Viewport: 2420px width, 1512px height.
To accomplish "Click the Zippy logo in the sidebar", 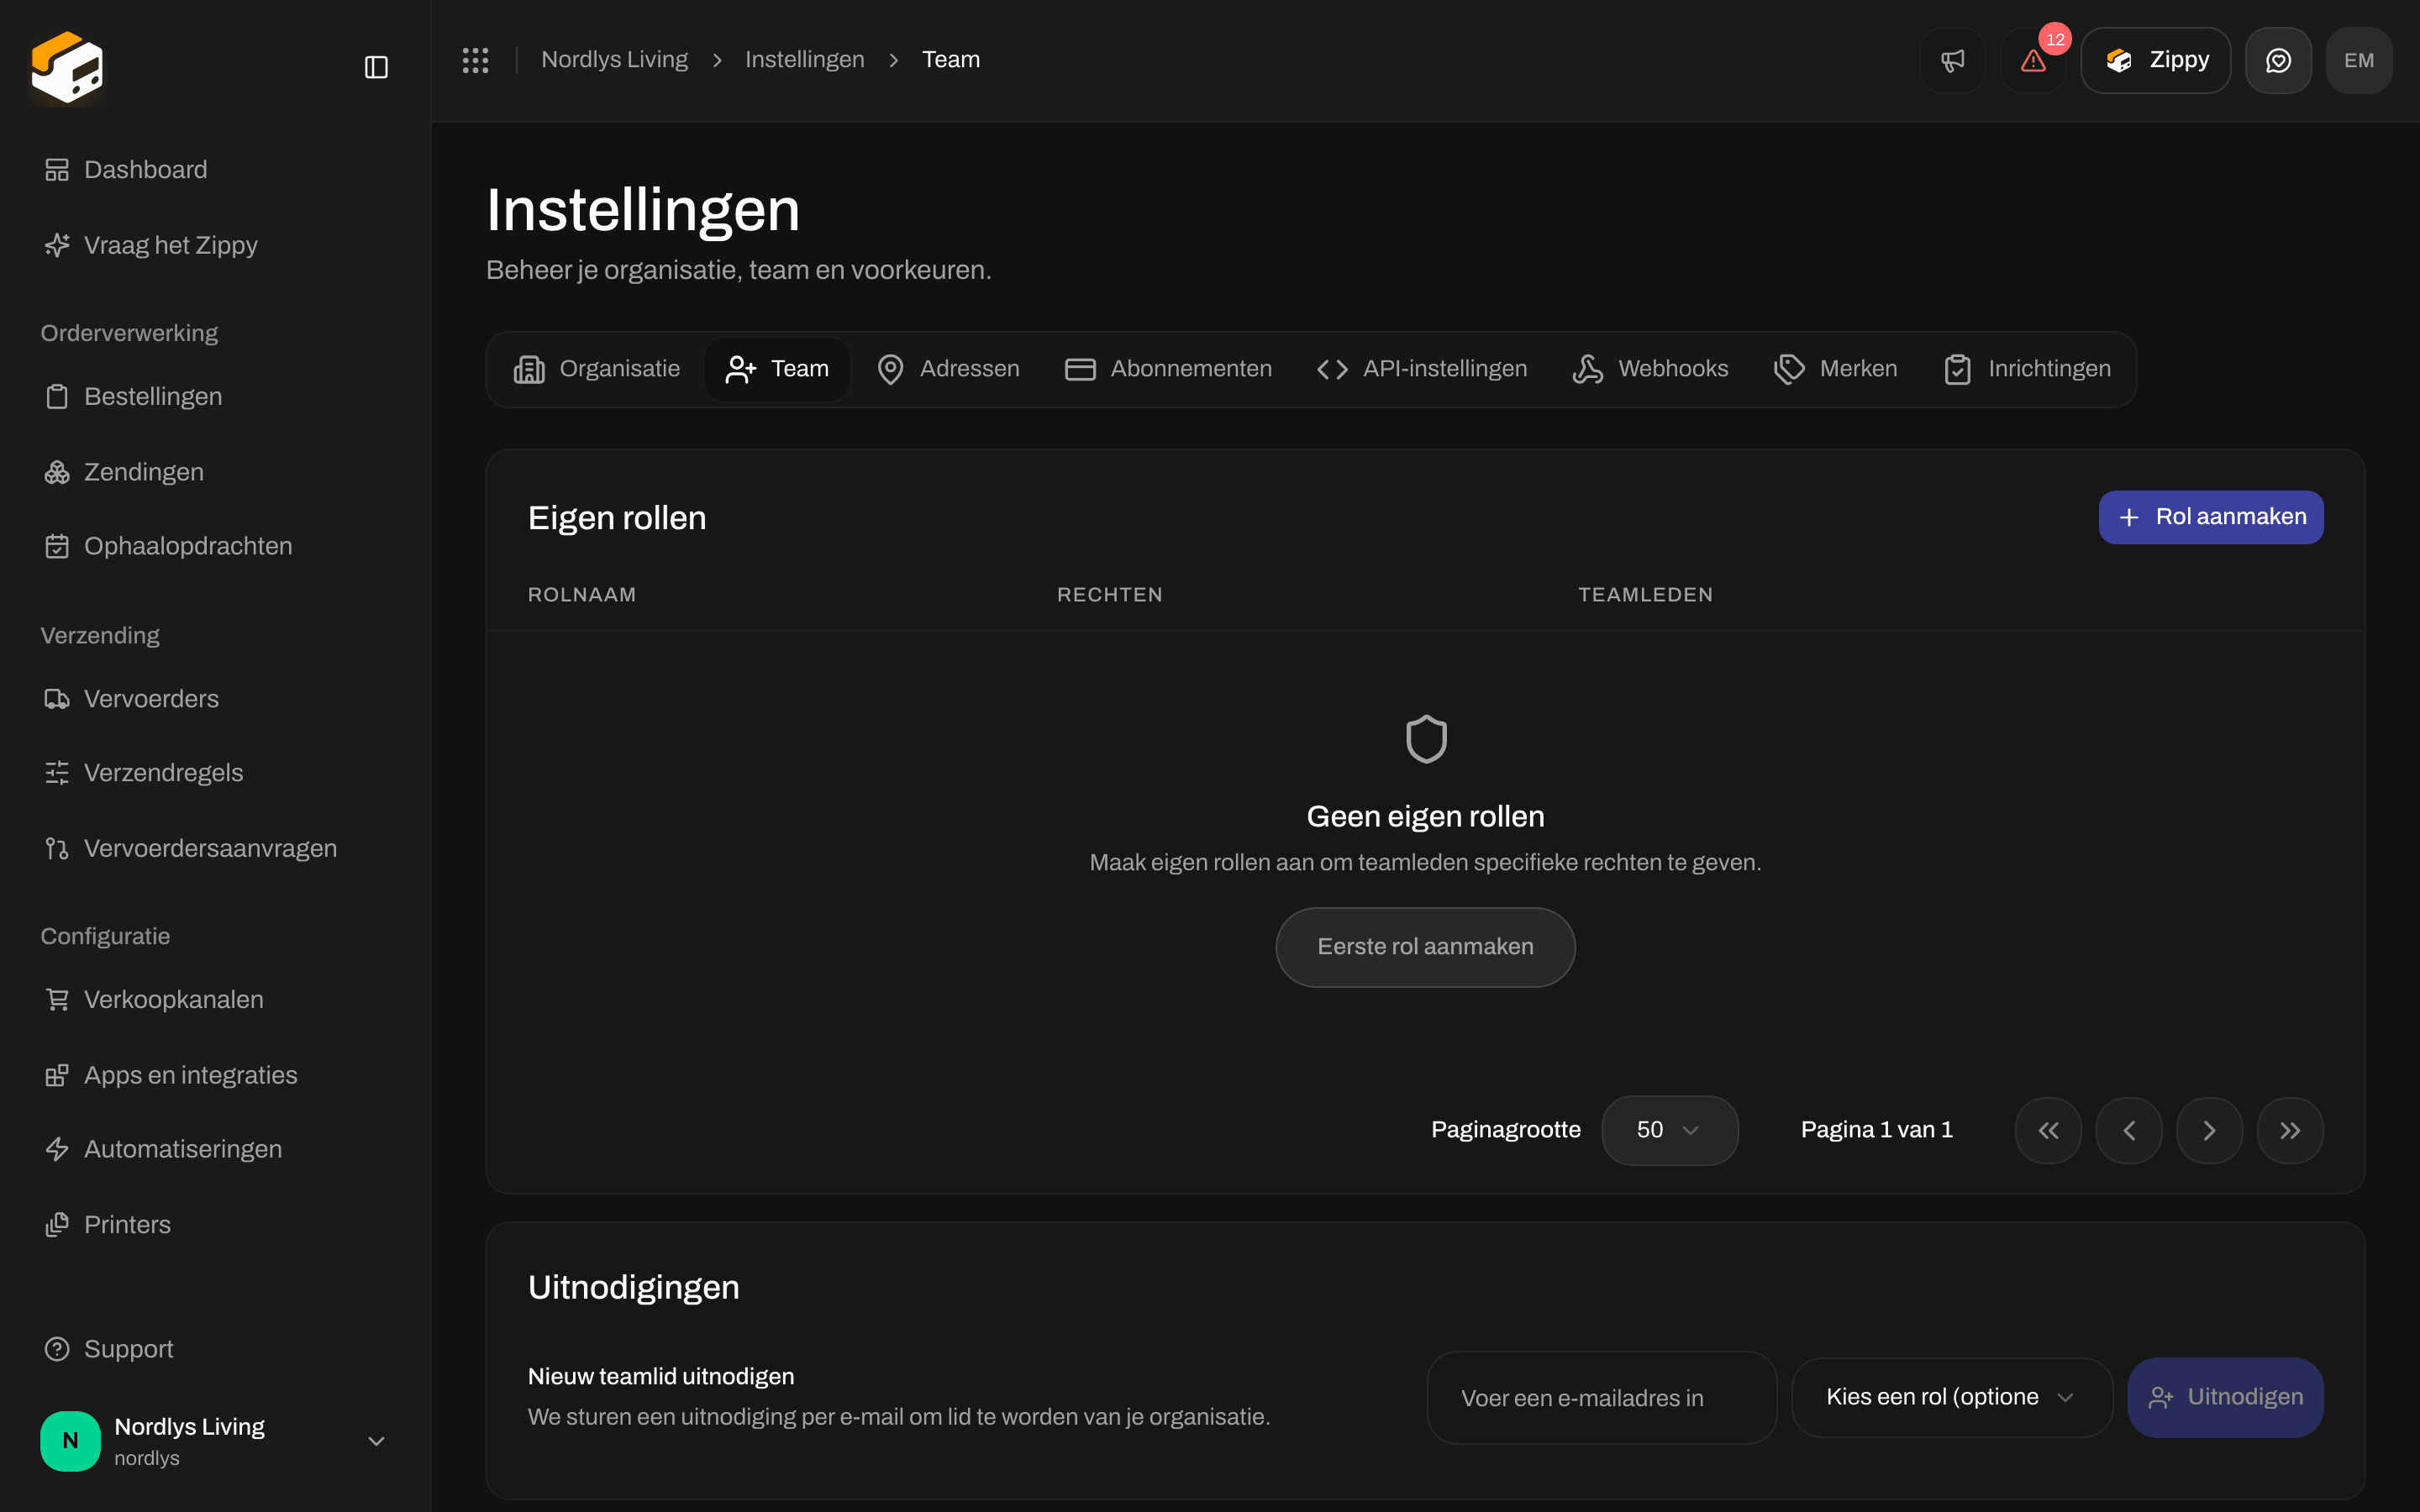I will [x=67, y=67].
